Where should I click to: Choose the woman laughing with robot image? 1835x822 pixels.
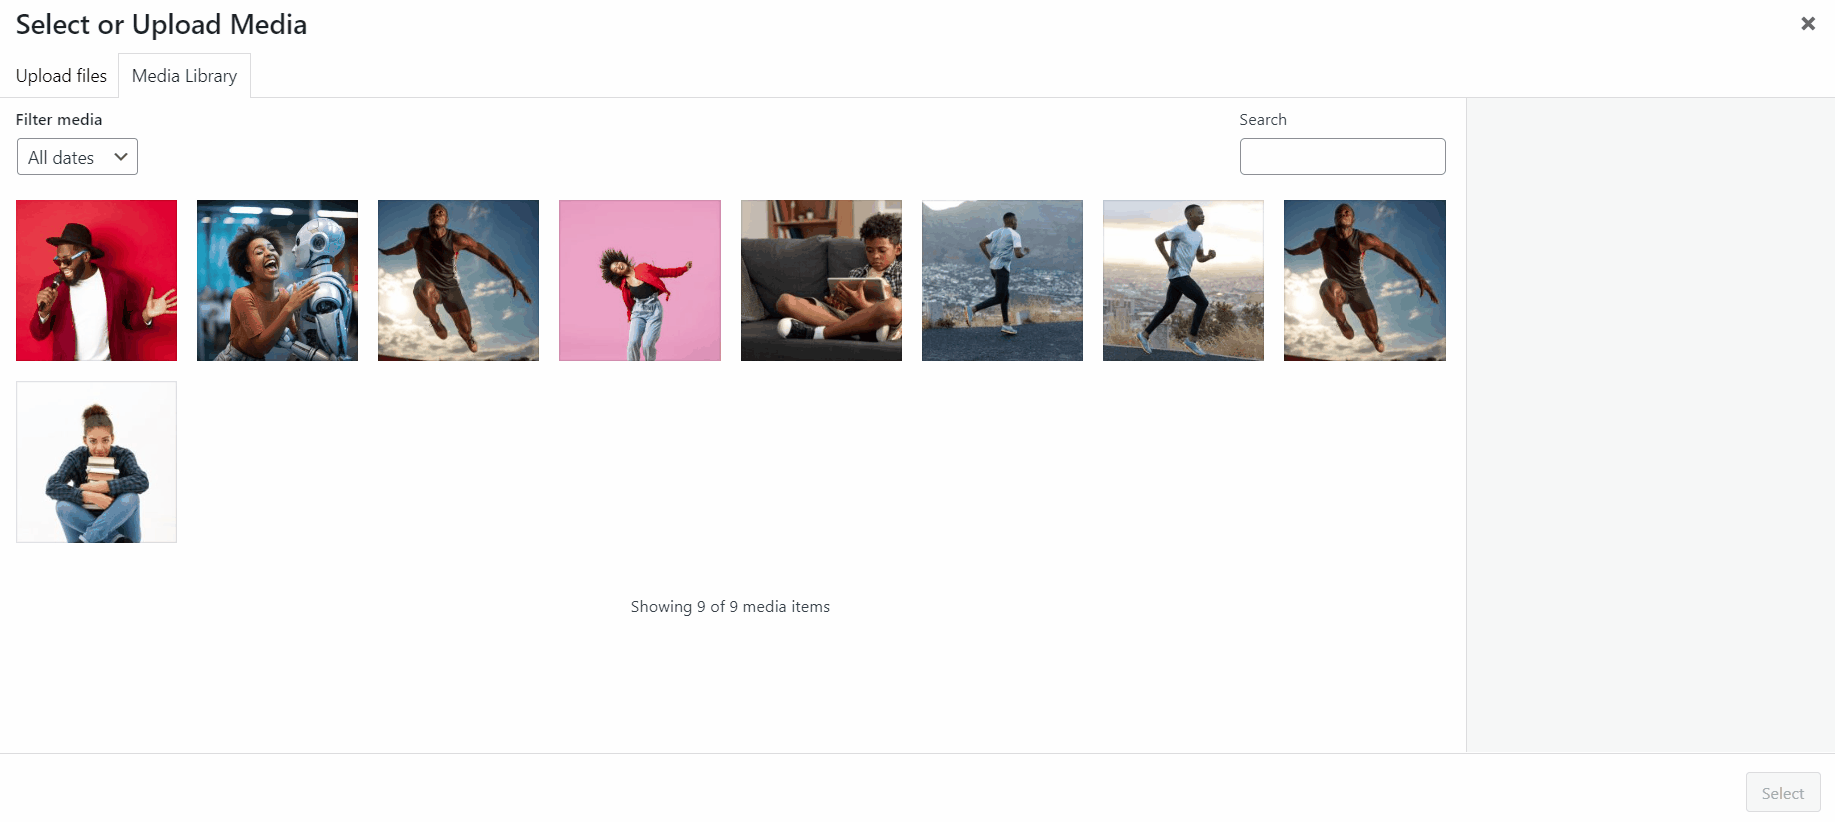tap(277, 280)
